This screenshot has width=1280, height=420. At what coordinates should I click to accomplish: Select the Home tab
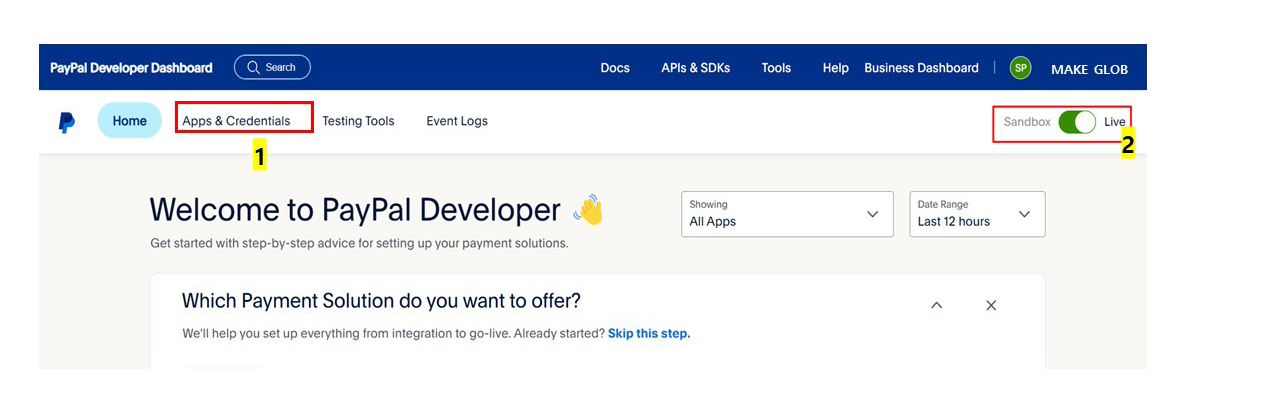tap(129, 121)
